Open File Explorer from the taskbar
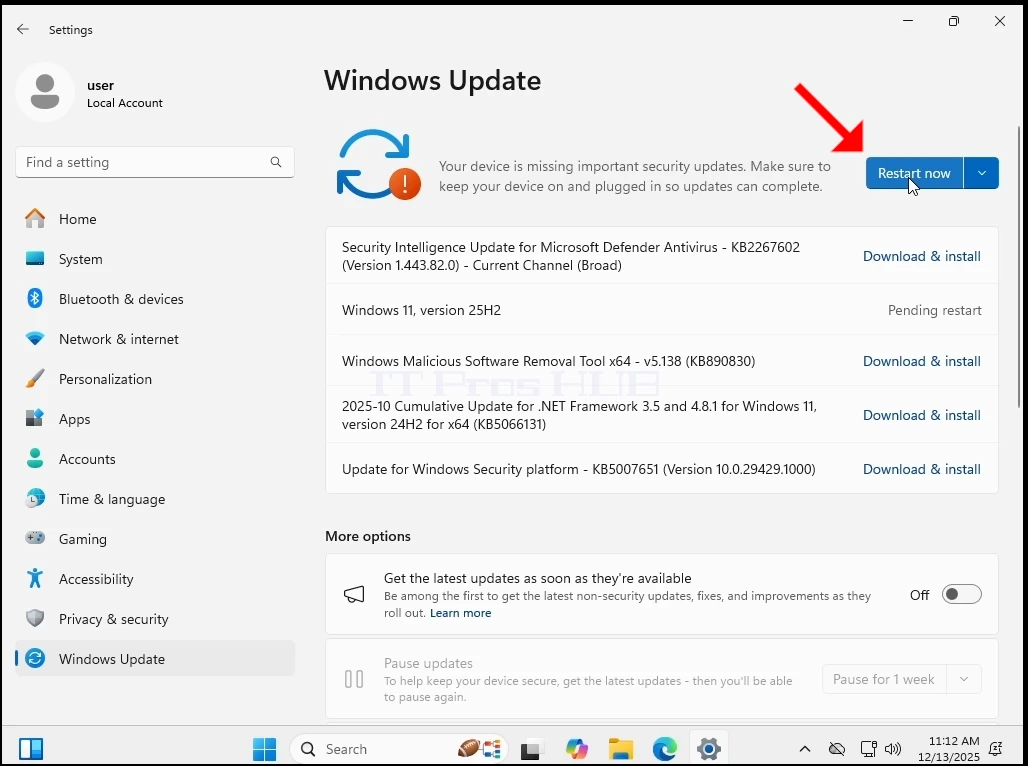Viewport: 1028px width, 766px height. point(621,748)
